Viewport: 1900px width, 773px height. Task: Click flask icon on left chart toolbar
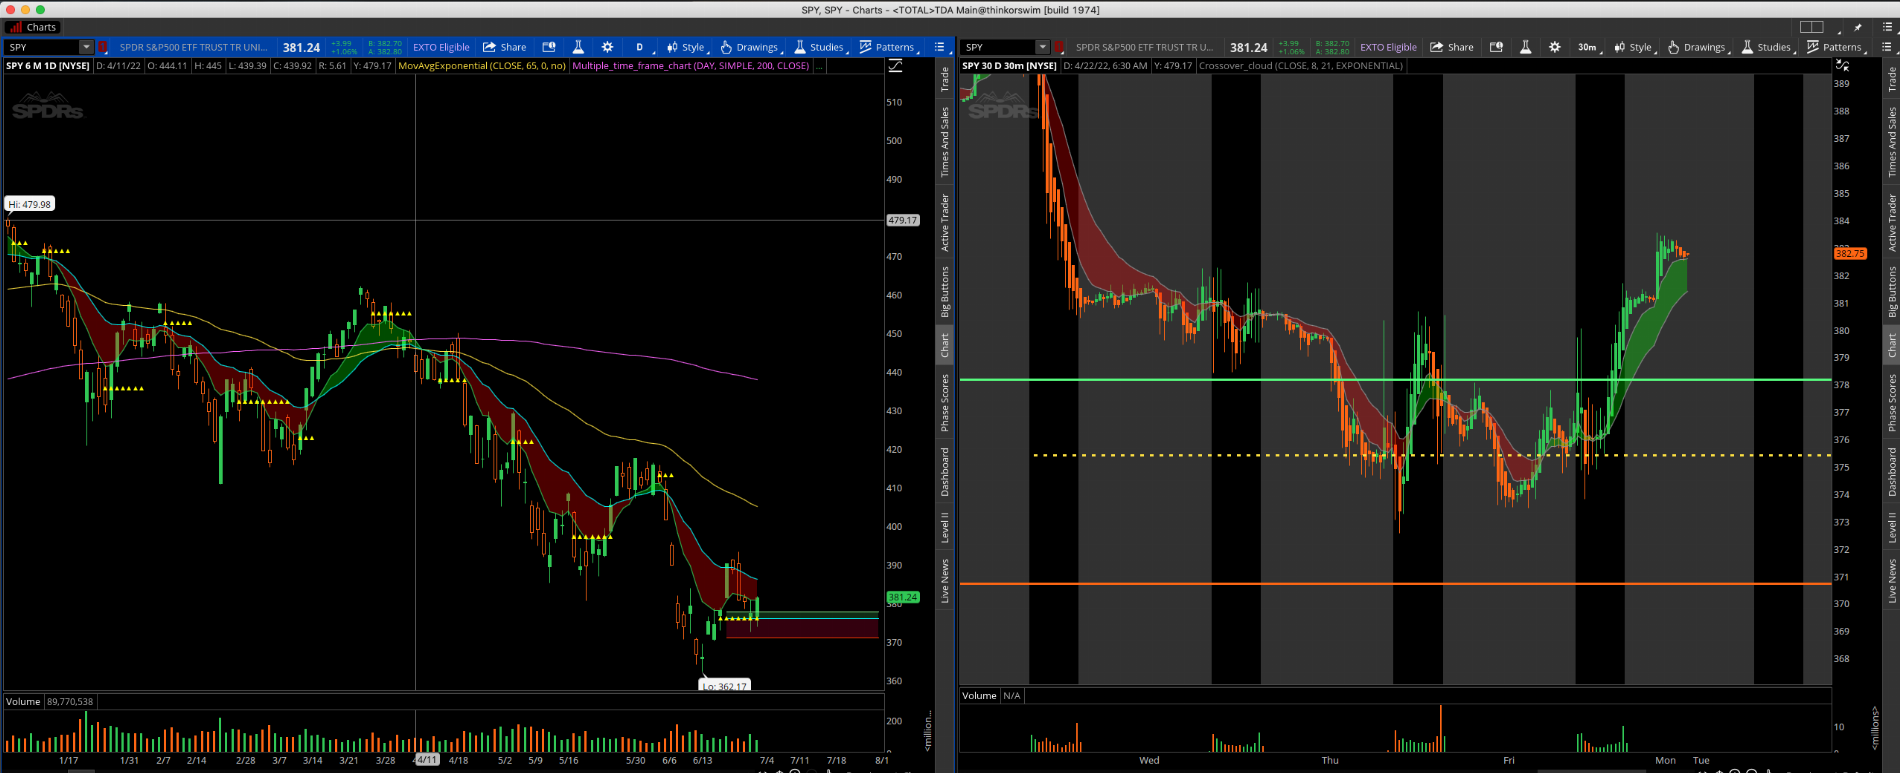pyautogui.click(x=578, y=47)
